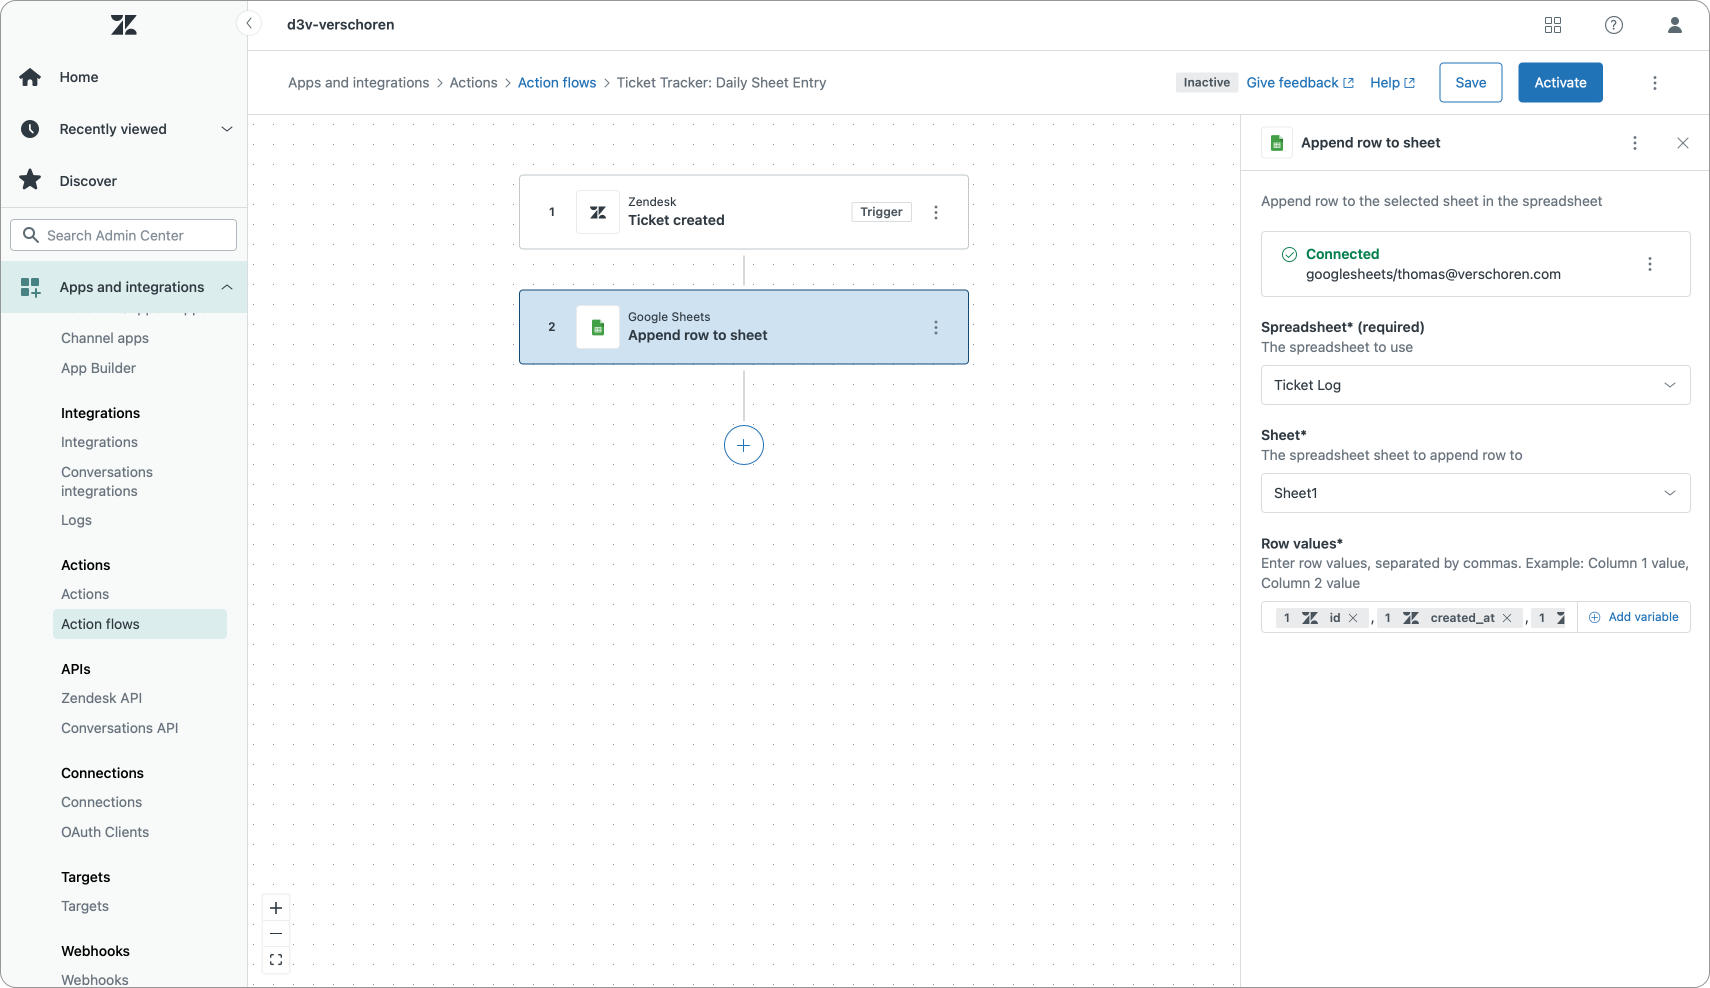Image resolution: width=1710 pixels, height=988 pixels.
Task: Click the d3v-verschoren account name
Action: 341,25
